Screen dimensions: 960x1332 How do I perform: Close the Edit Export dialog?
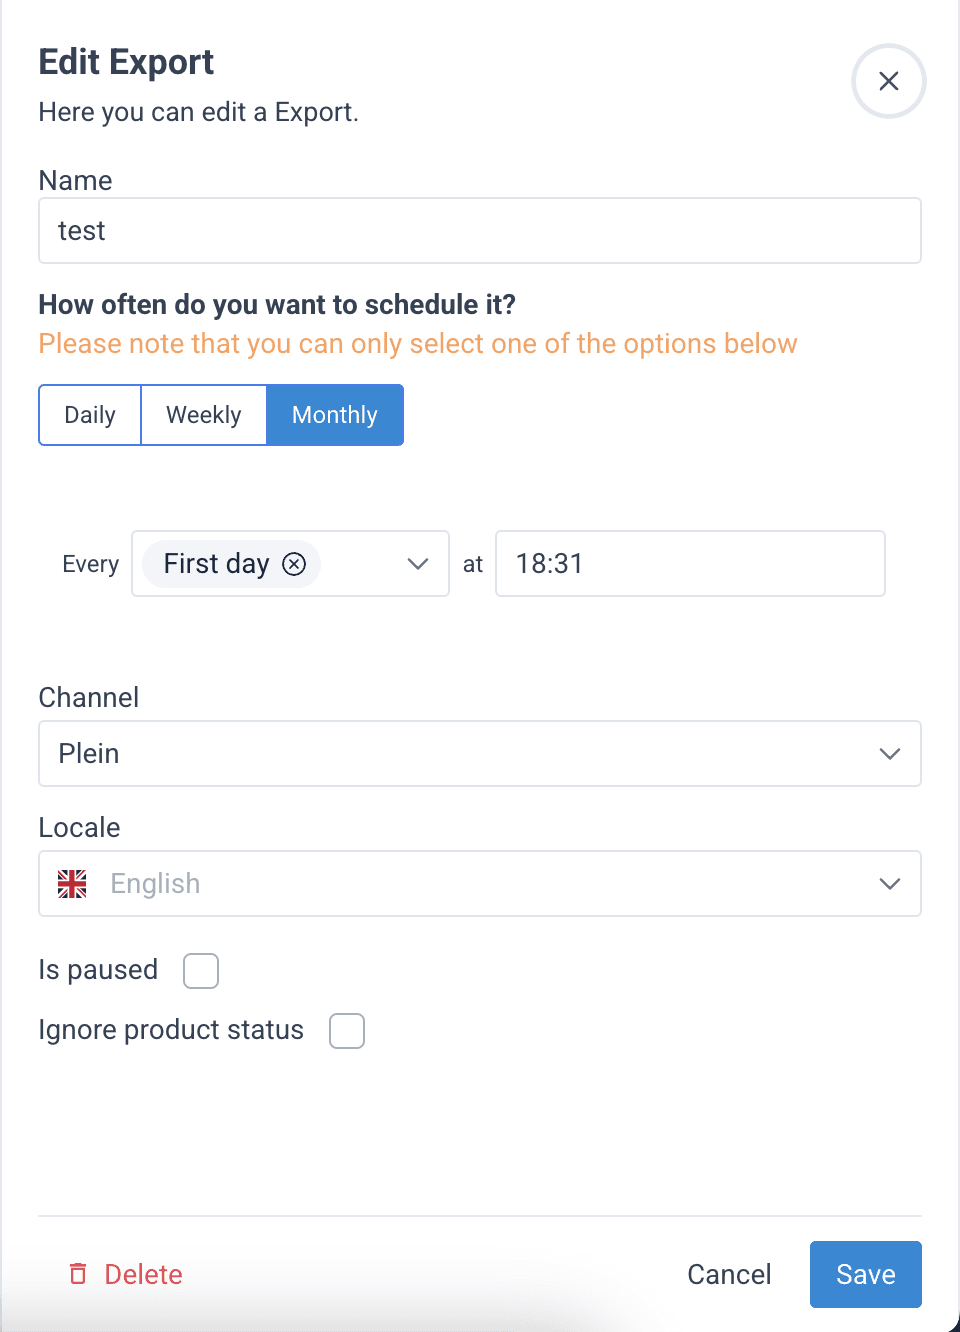pos(888,81)
